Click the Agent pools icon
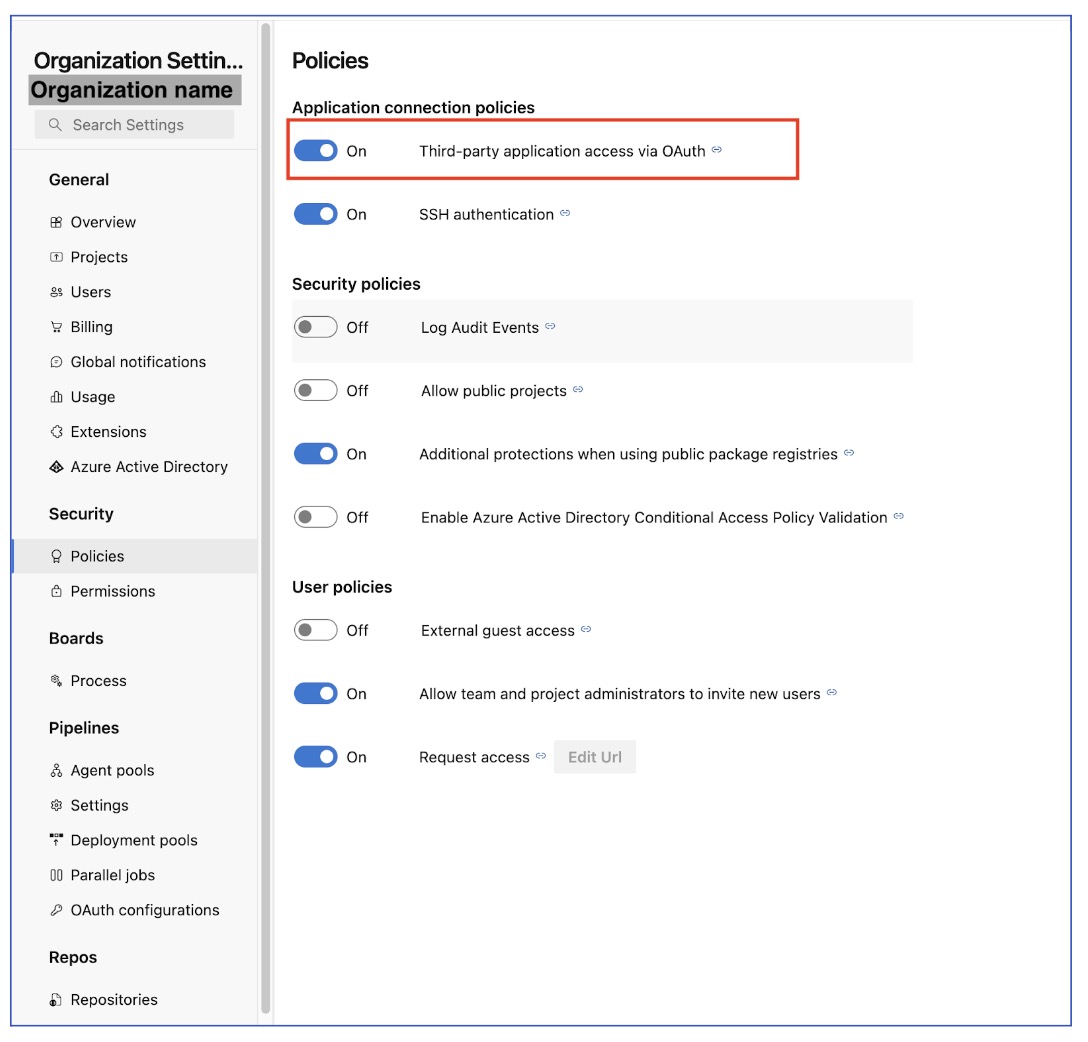This screenshot has width=1088, height=1042. pyautogui.click(x=56, y=770)
